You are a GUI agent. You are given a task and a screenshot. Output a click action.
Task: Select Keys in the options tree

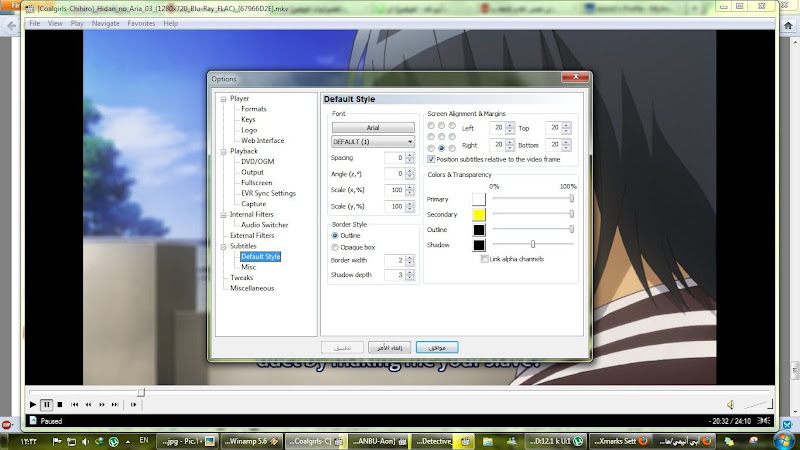[248, 119]
